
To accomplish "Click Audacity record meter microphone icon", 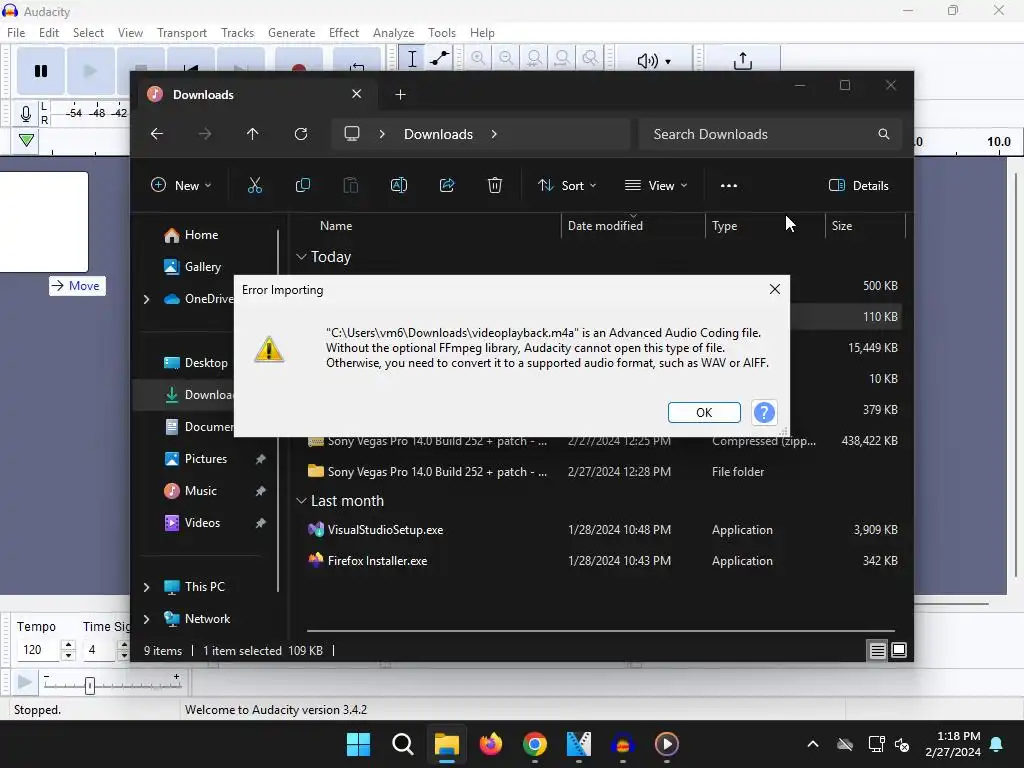I will click(x=25, y=114).
